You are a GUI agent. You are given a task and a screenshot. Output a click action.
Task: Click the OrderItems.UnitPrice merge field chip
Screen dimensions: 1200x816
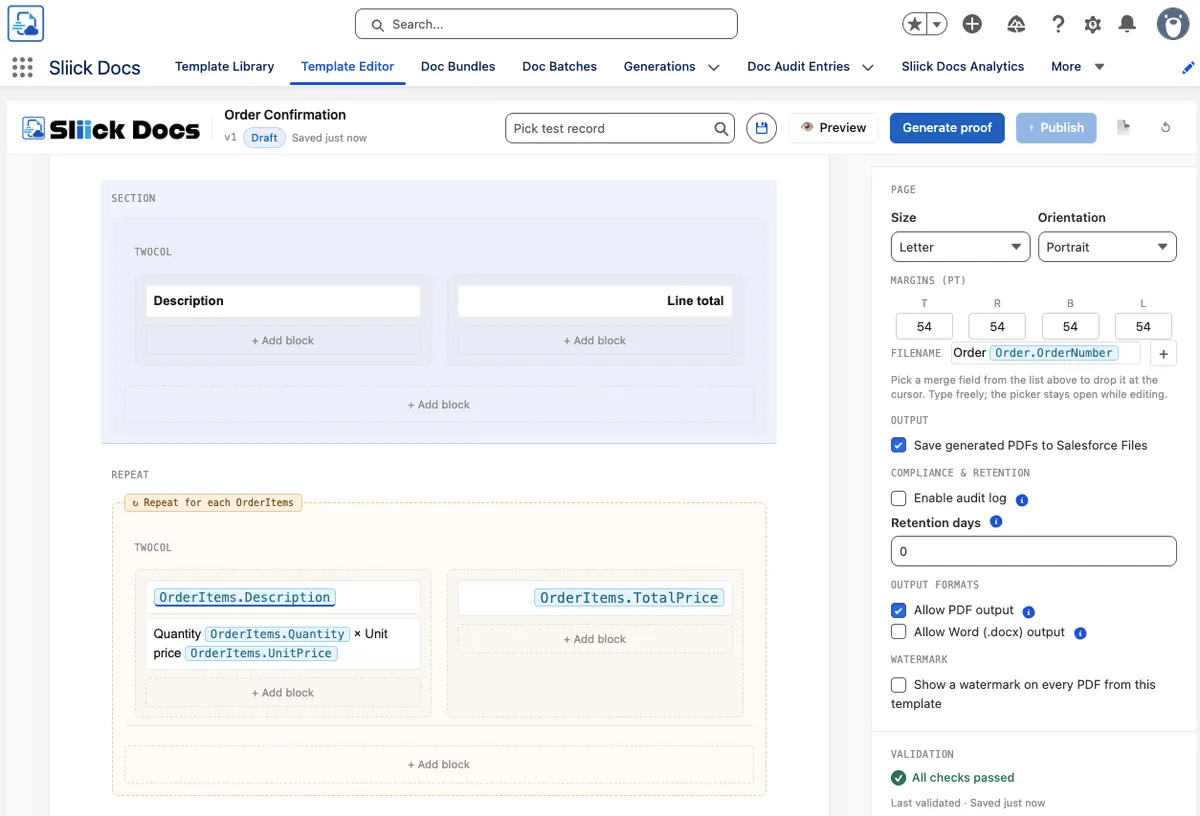261,653
